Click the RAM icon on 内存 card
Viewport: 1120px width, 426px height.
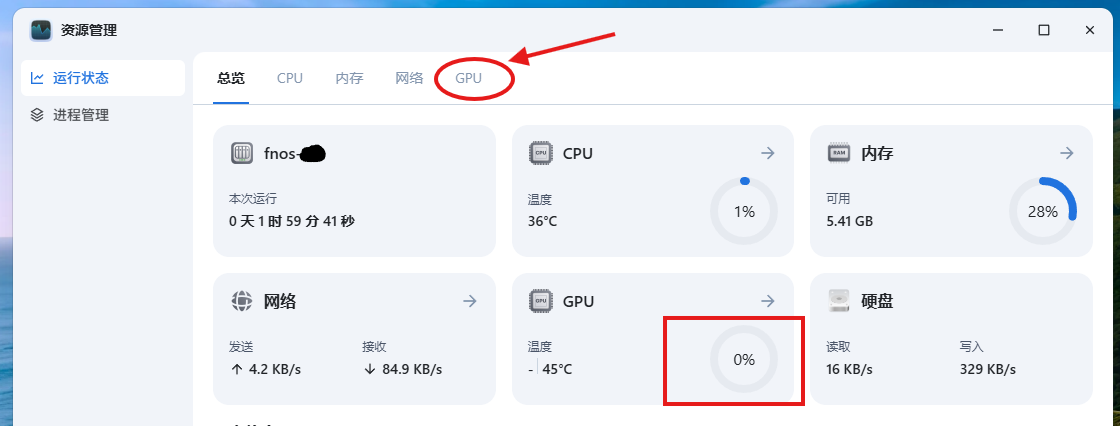click(x=839, y=153)
